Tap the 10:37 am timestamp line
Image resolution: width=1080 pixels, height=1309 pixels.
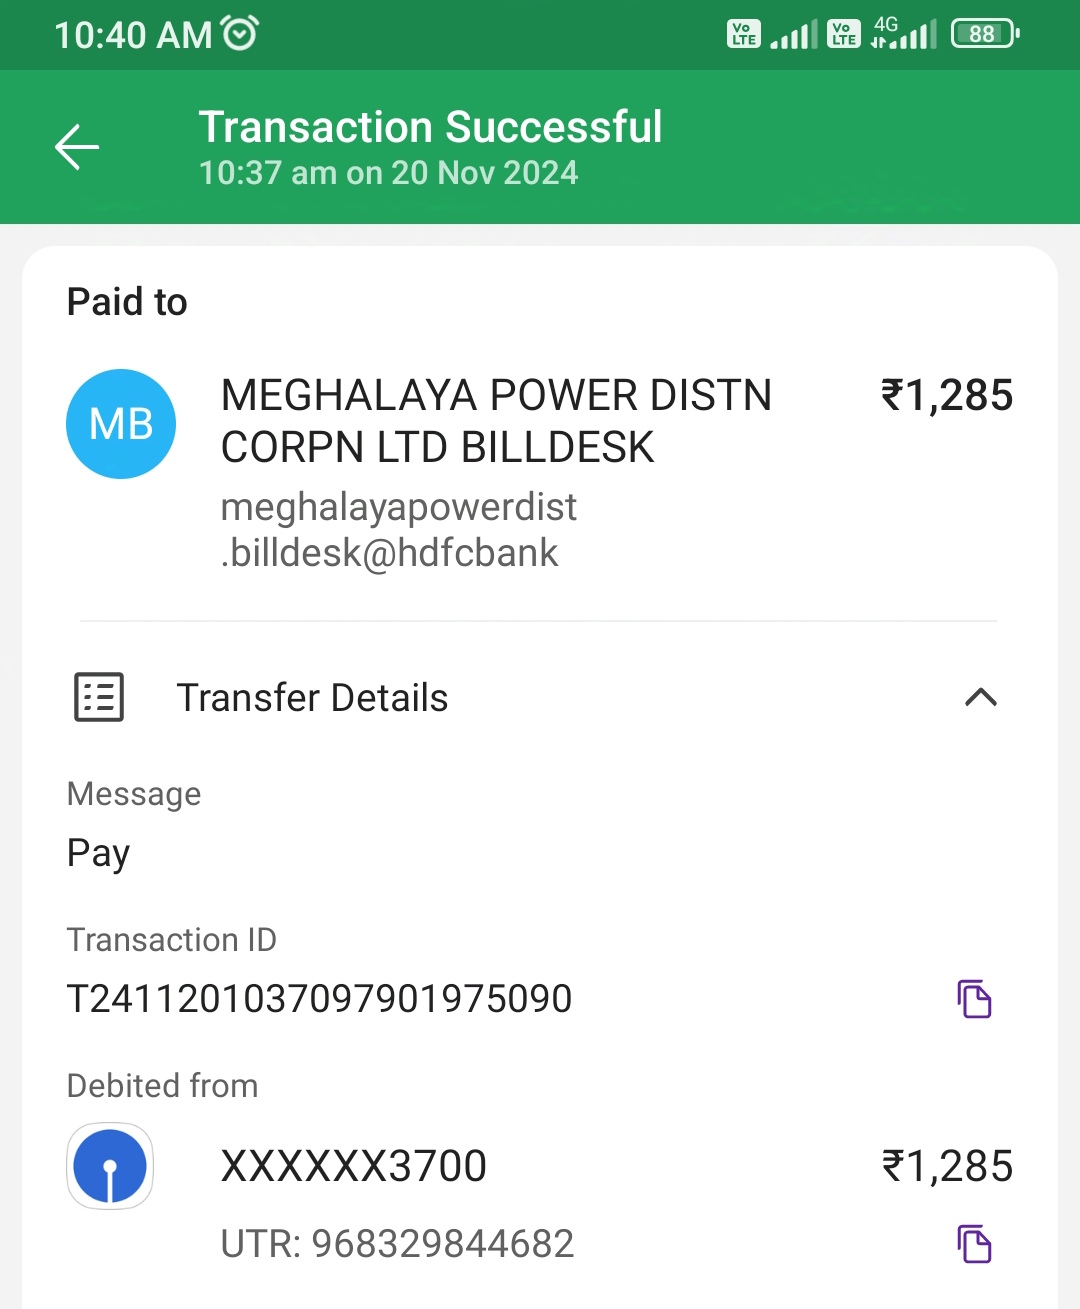(388, 173)
